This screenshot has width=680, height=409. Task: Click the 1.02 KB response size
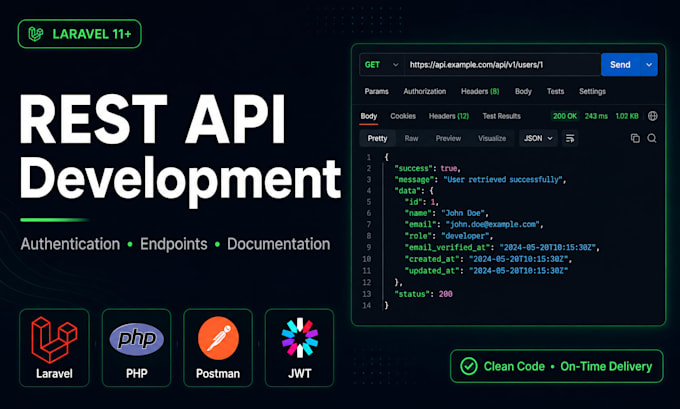pos(627,116)
